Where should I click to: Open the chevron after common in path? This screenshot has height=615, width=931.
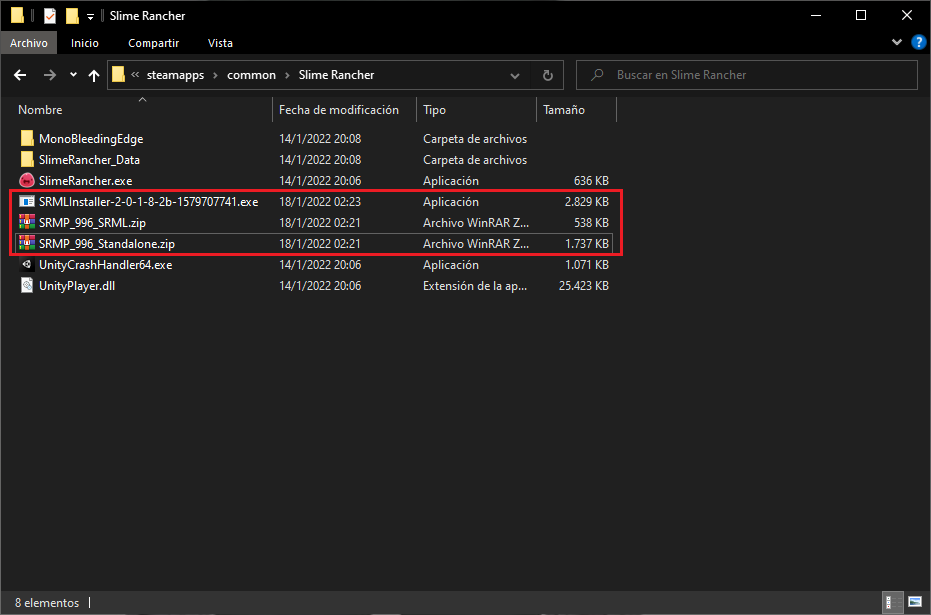[x=287, y=75]
